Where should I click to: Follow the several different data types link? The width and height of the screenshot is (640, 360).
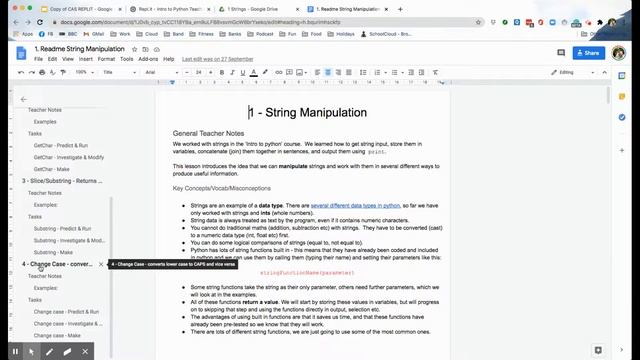click(356, 206)
